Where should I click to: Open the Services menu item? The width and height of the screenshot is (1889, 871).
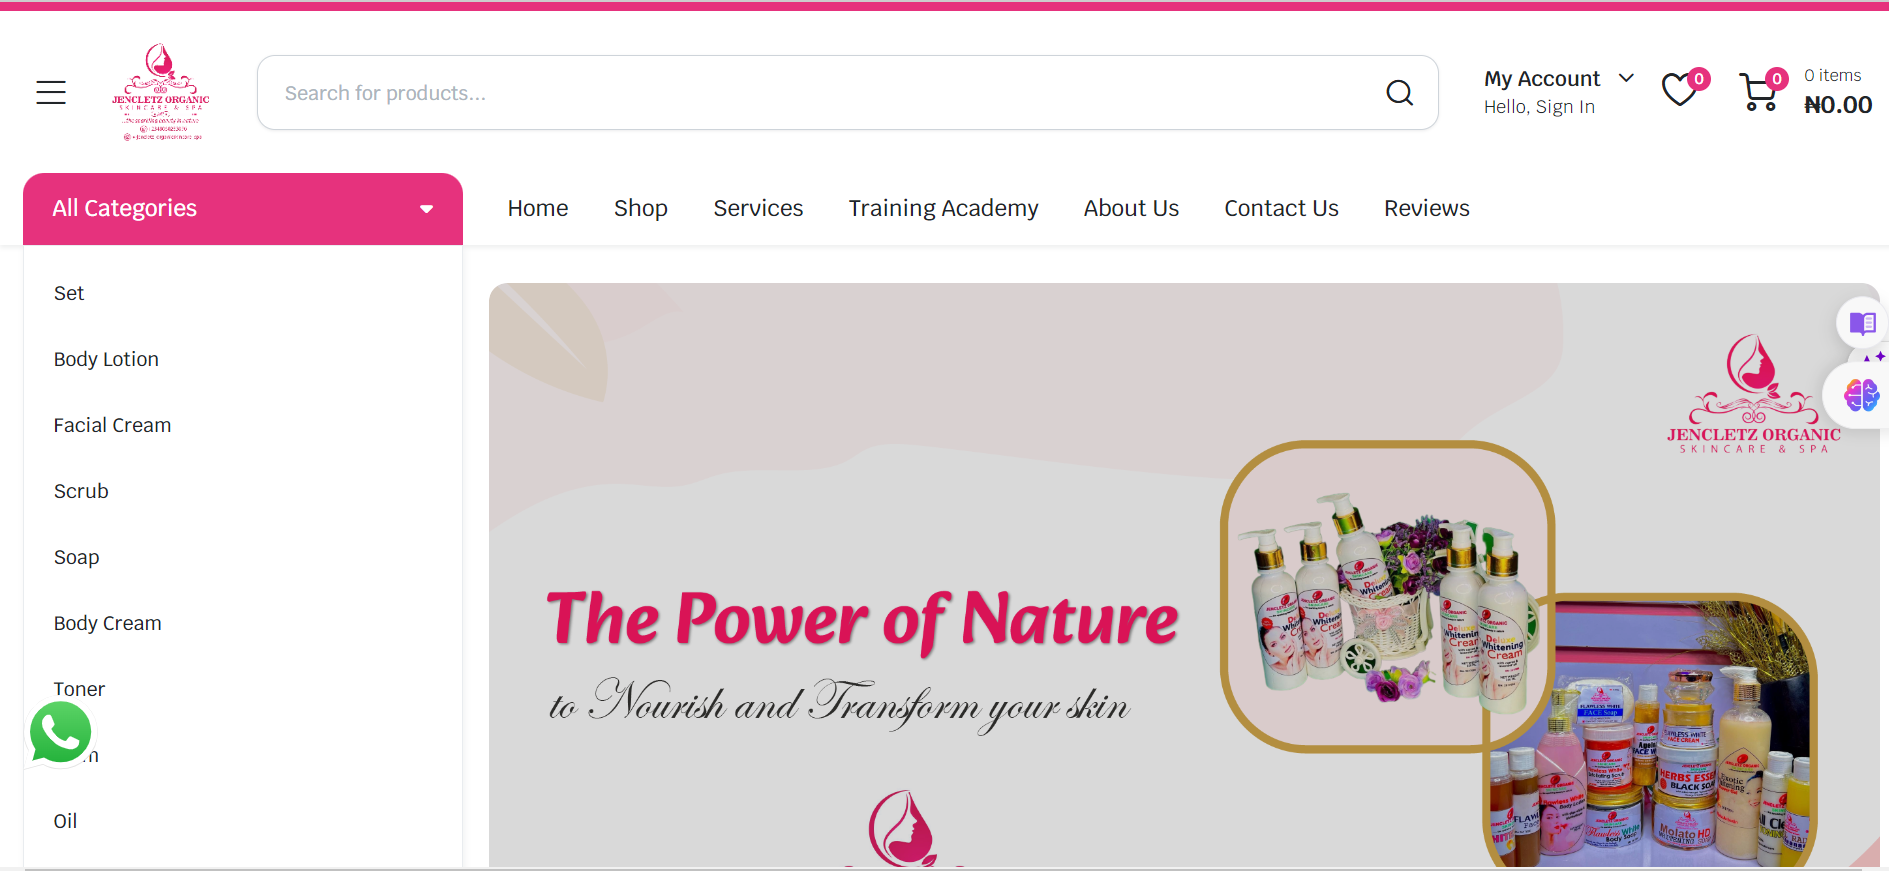758,208
